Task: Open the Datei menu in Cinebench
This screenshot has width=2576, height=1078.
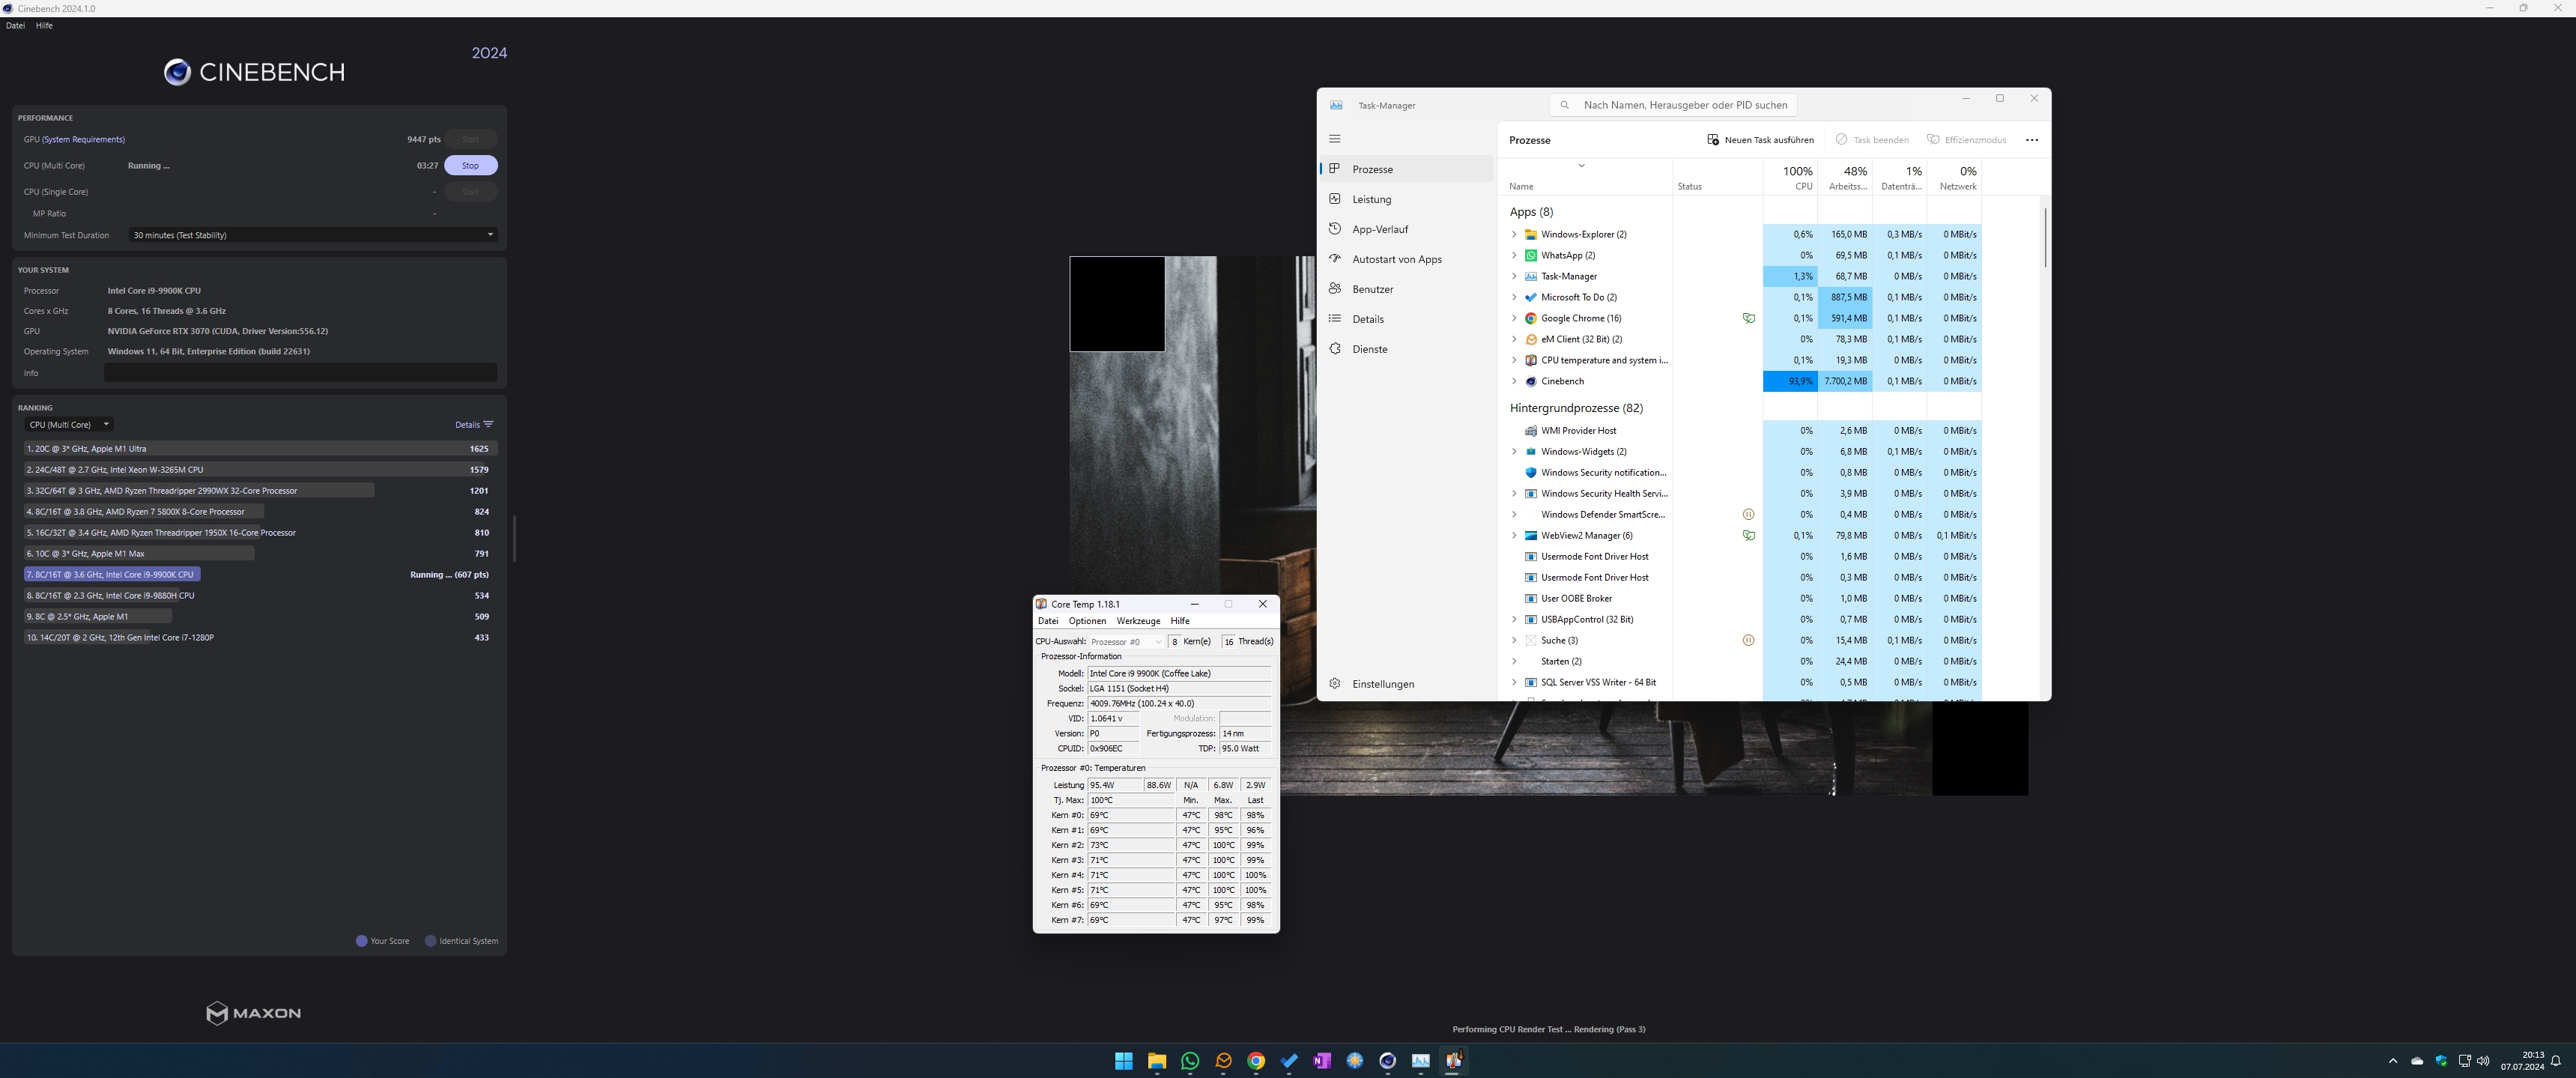Action: [x=15, y=26]
